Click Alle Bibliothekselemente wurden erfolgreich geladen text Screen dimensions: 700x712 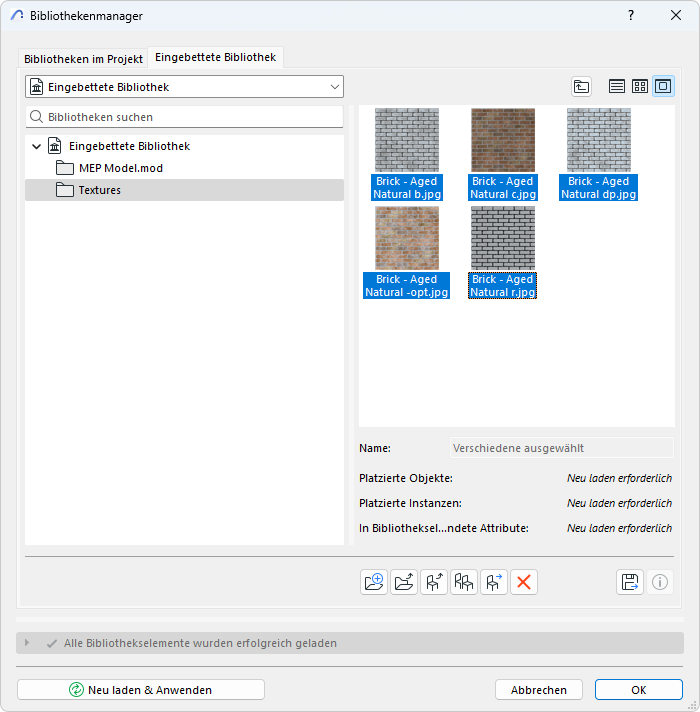coord(200,643)
